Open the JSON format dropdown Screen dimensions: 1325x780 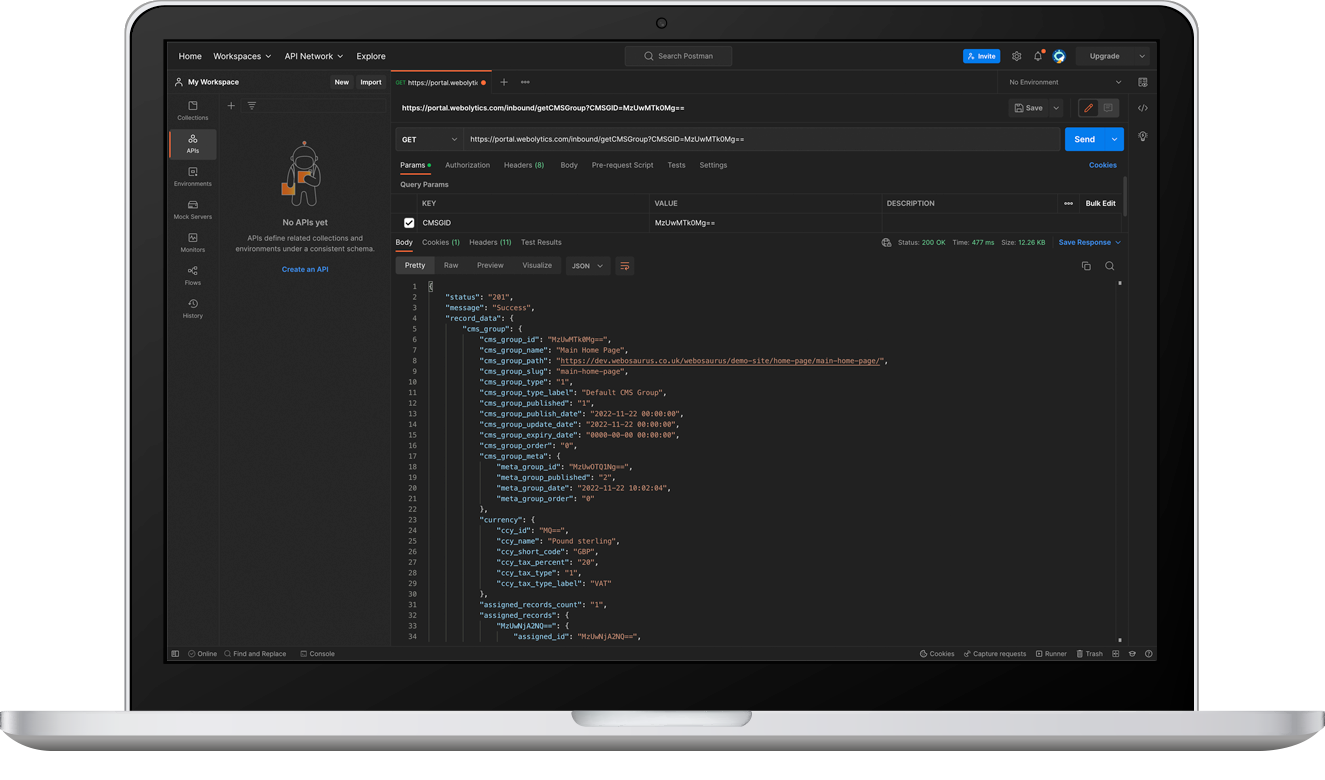(587, 266)
